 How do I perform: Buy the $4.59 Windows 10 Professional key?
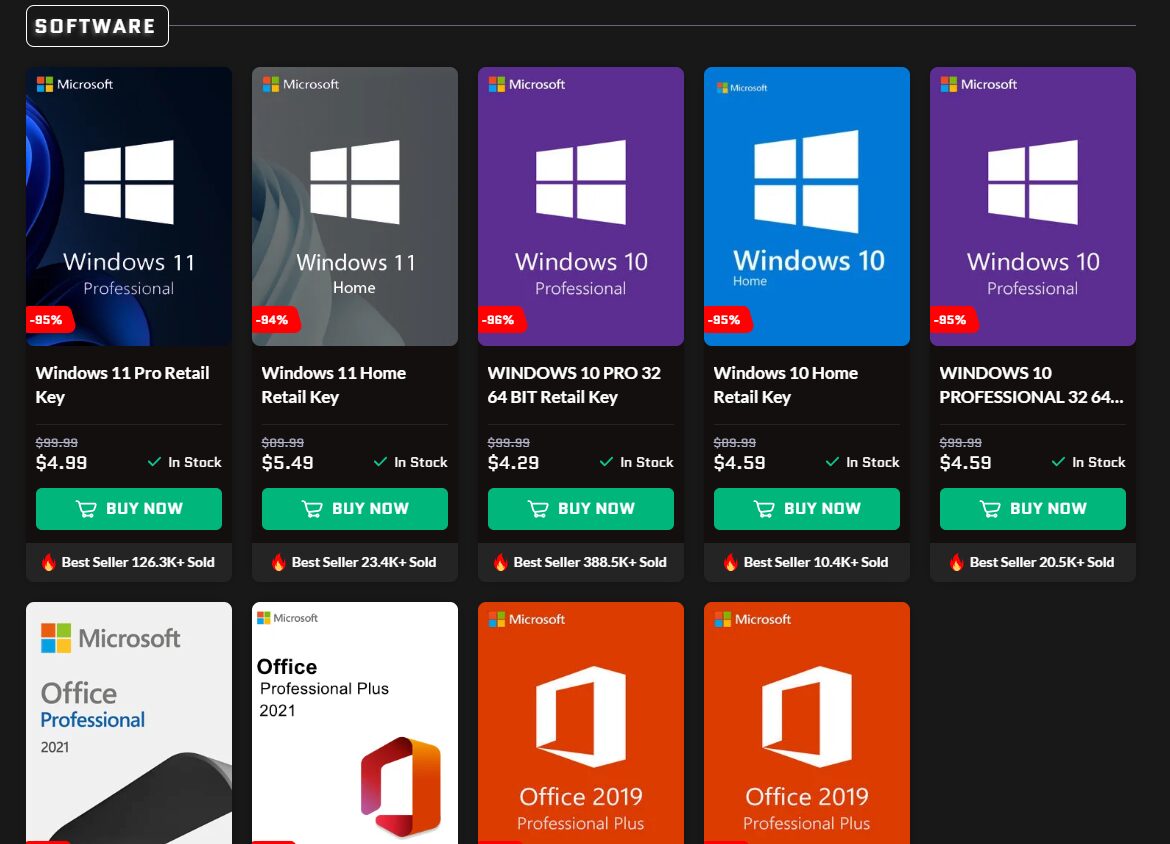tap(1032, 509)
